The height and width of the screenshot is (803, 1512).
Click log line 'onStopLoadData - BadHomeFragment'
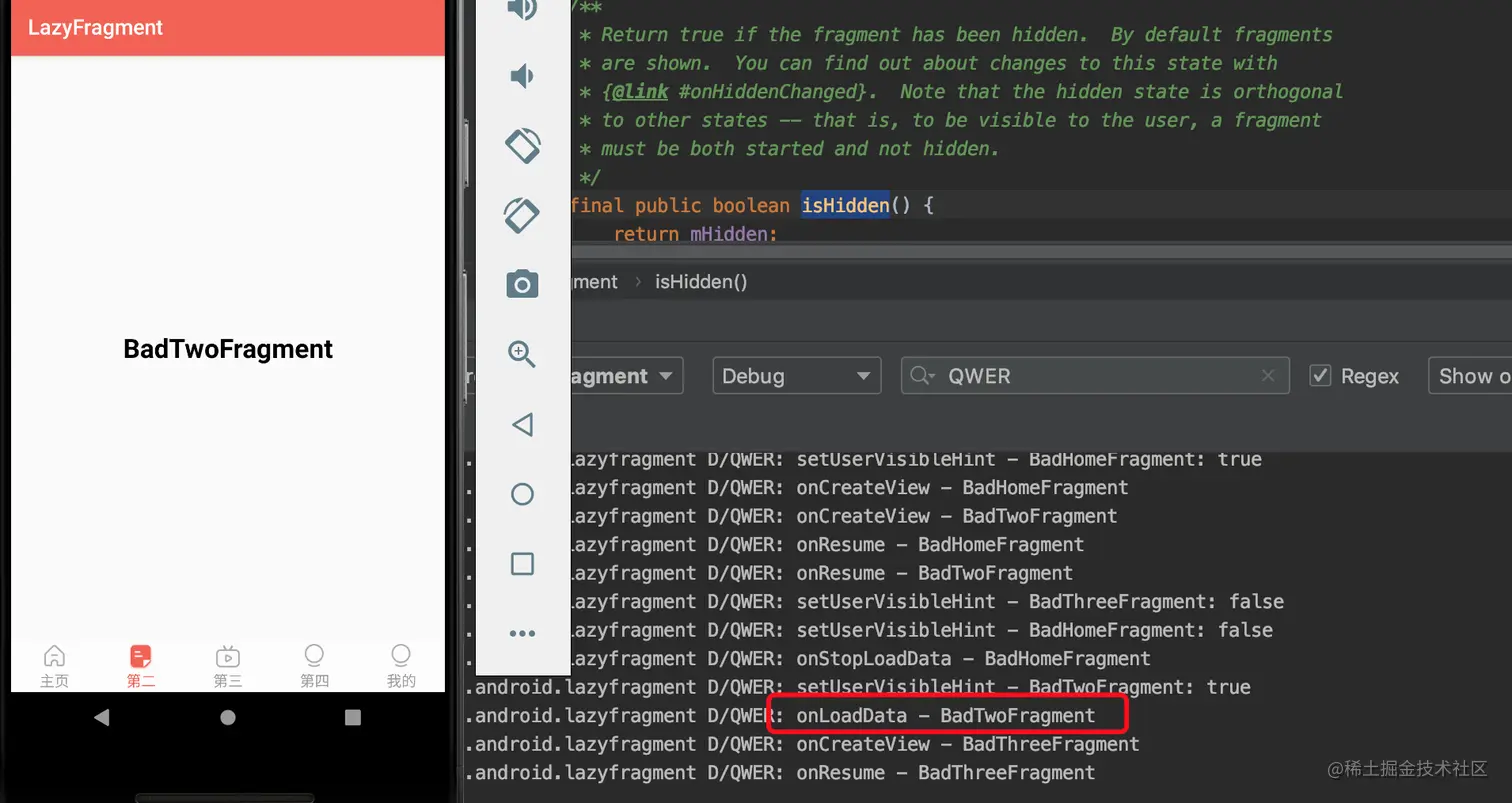(973, 659)
